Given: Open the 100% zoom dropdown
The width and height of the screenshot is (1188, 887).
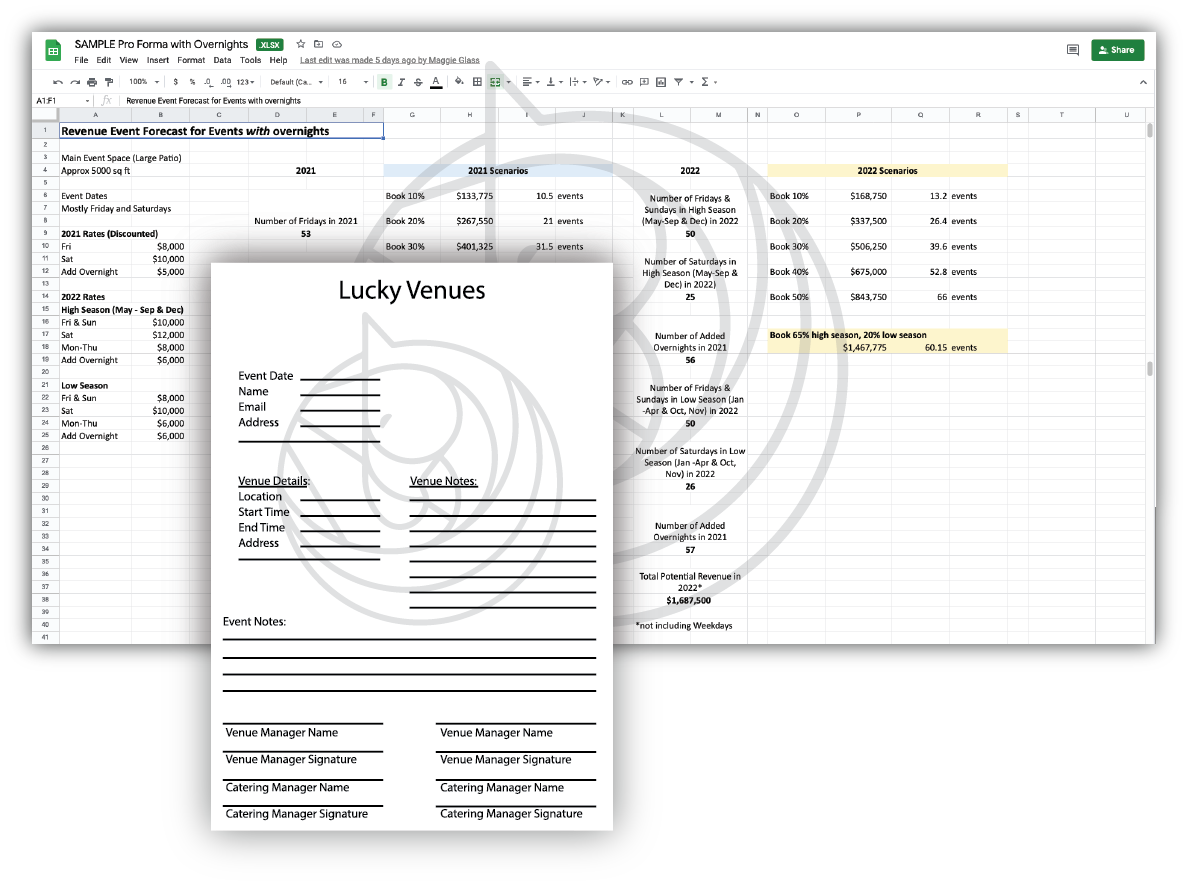Looking at the screenshot, I should [x=144, y=82].
